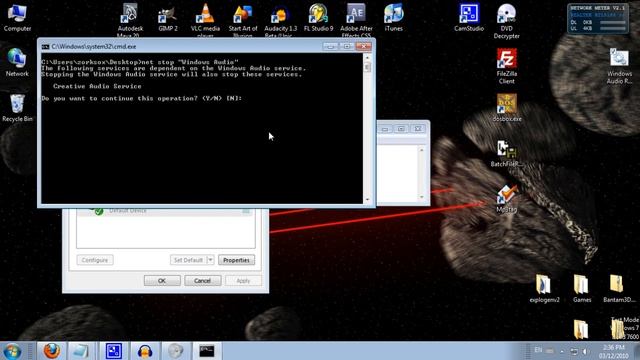Screen dimensions: 640x360
Task: Launch GIMP 2 desktop shortcut
Action: (168, 18)
